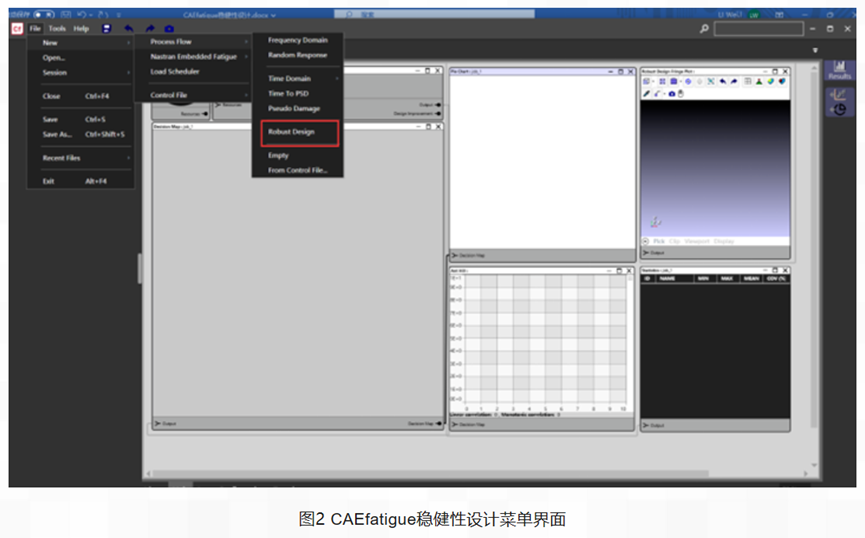
Task: Open the dropdown arrow beside the blue box icon
Action: click(681, 81)
